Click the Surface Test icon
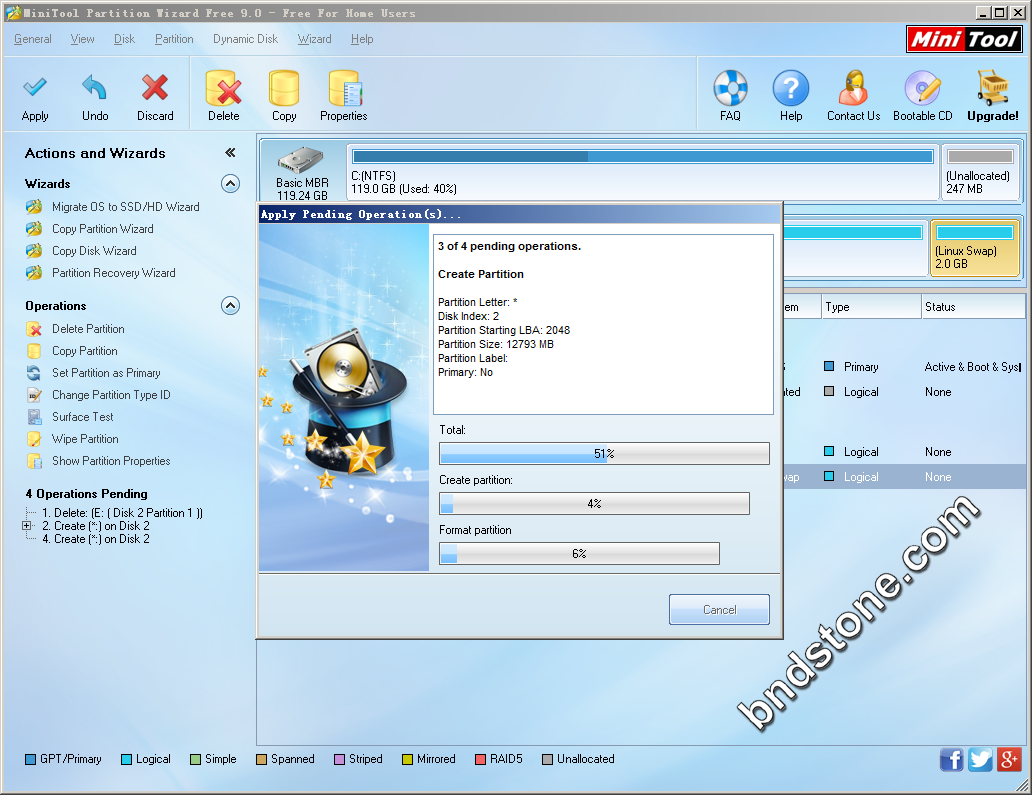The height and width of the screenshot is (795, 1032). point(34,417)
